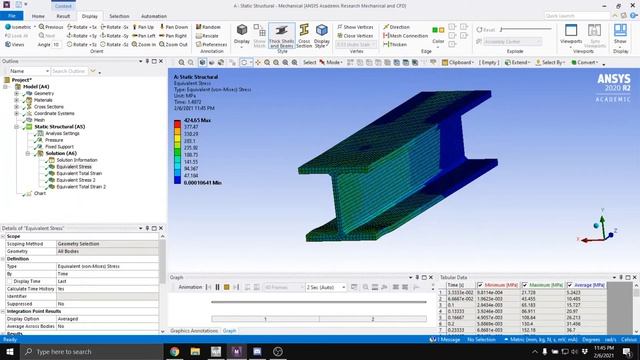Click the Random annotation button
The height and width of the screenshot is (360, 640).
(208, 27)
